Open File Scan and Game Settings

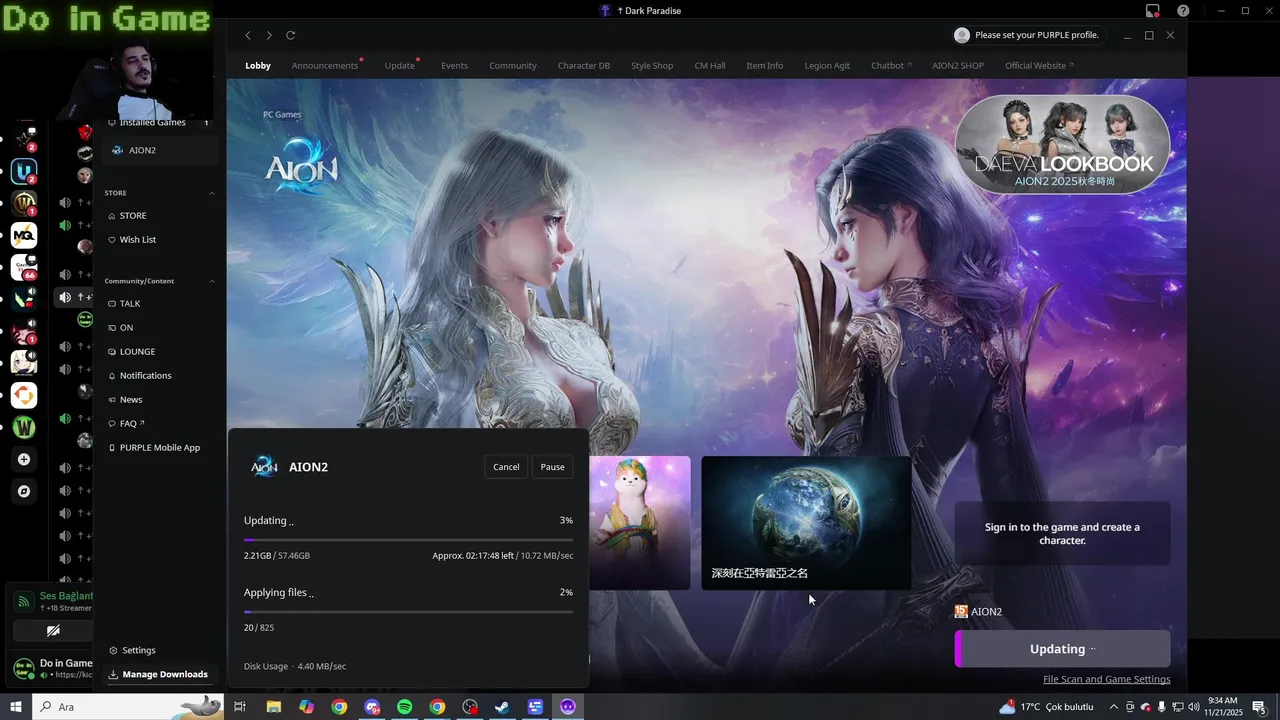(x=1106, y=680)
